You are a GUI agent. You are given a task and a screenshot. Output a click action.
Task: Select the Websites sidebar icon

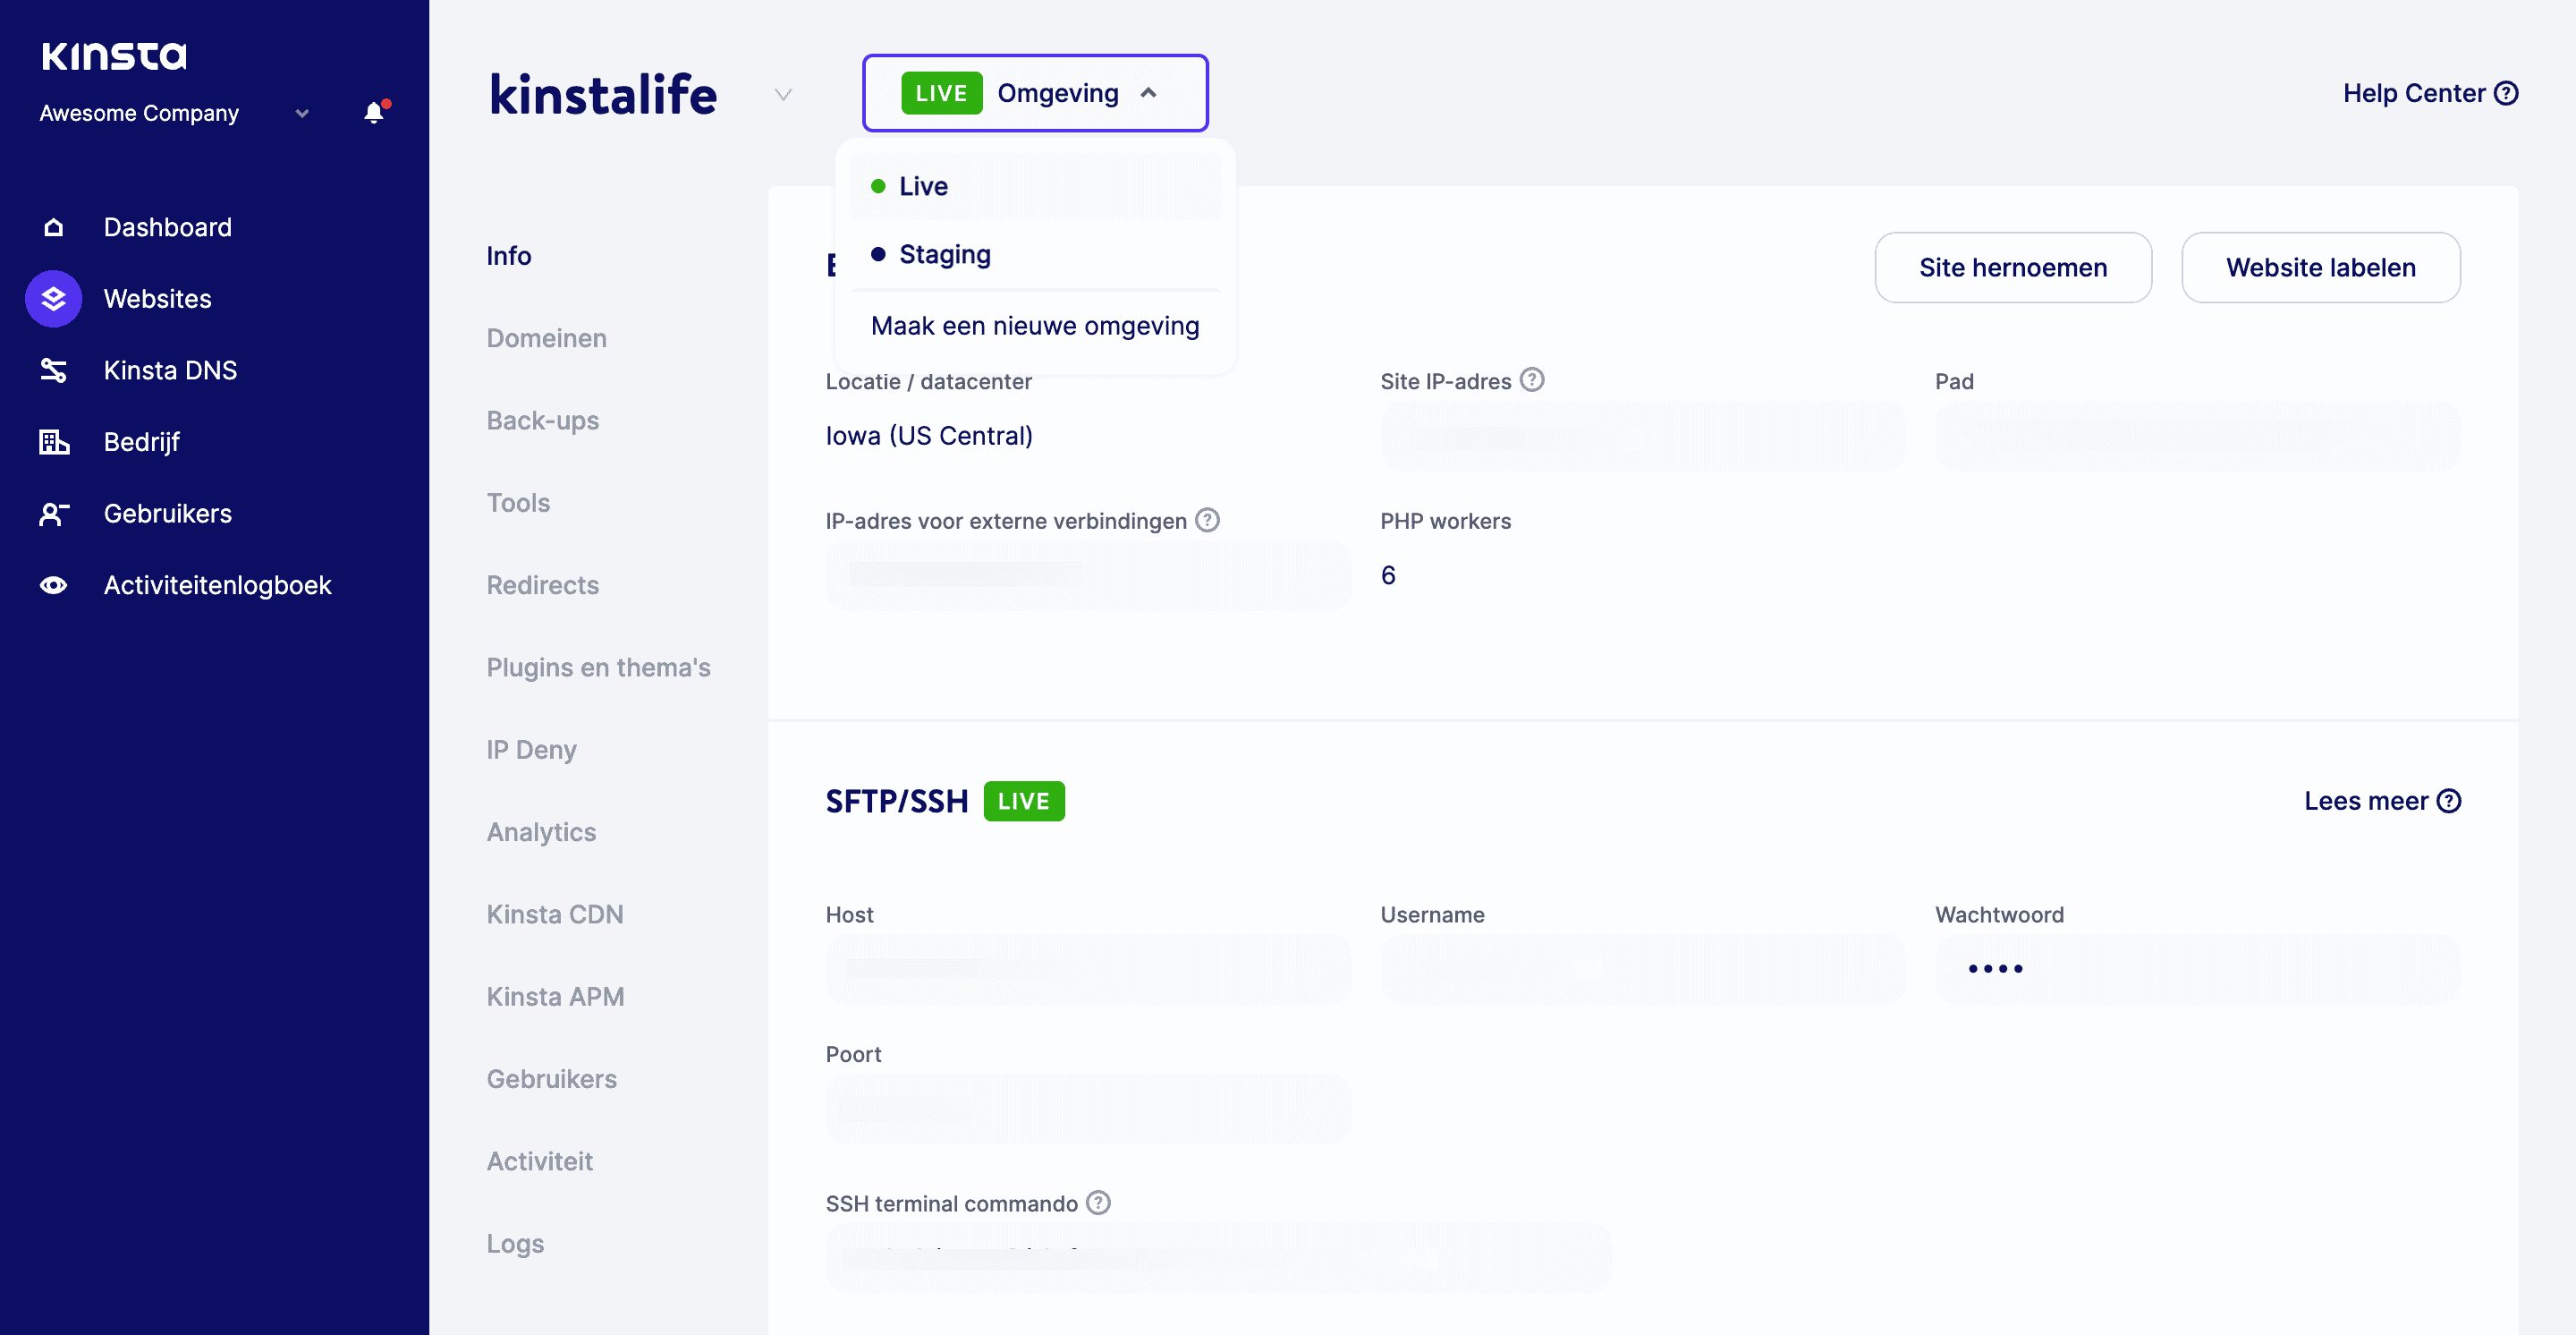(x=52, y=298)
